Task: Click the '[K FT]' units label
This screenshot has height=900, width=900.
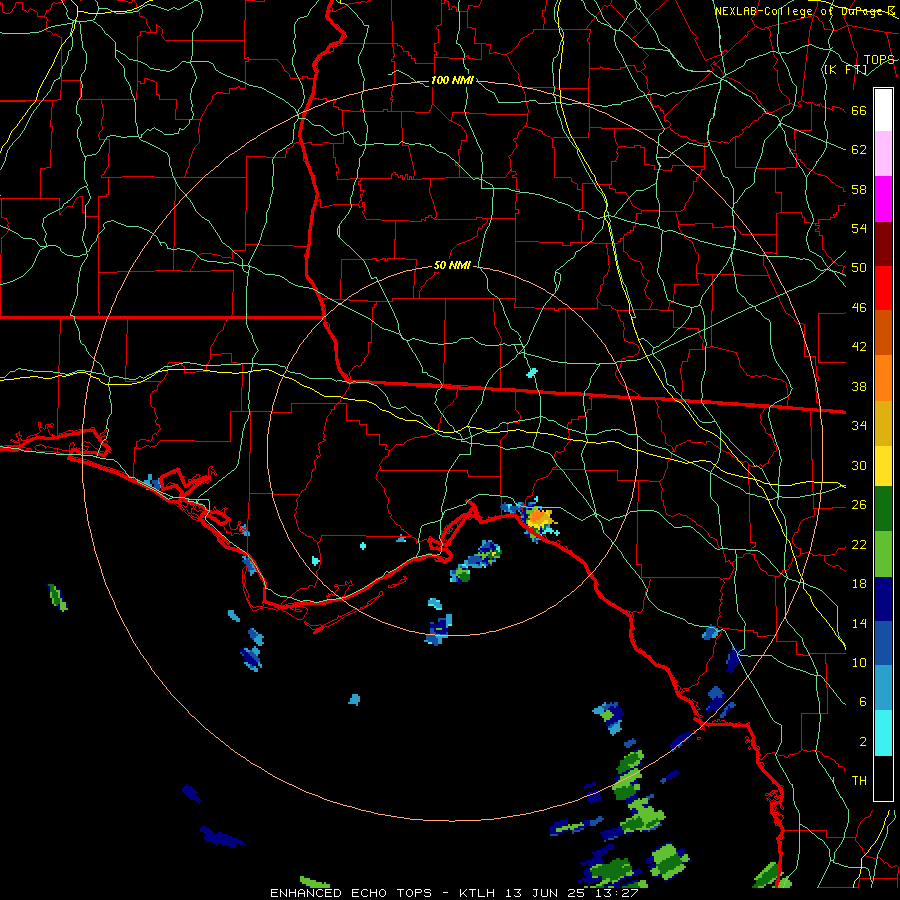Action: pyautogui.click(x=845, y=69)
